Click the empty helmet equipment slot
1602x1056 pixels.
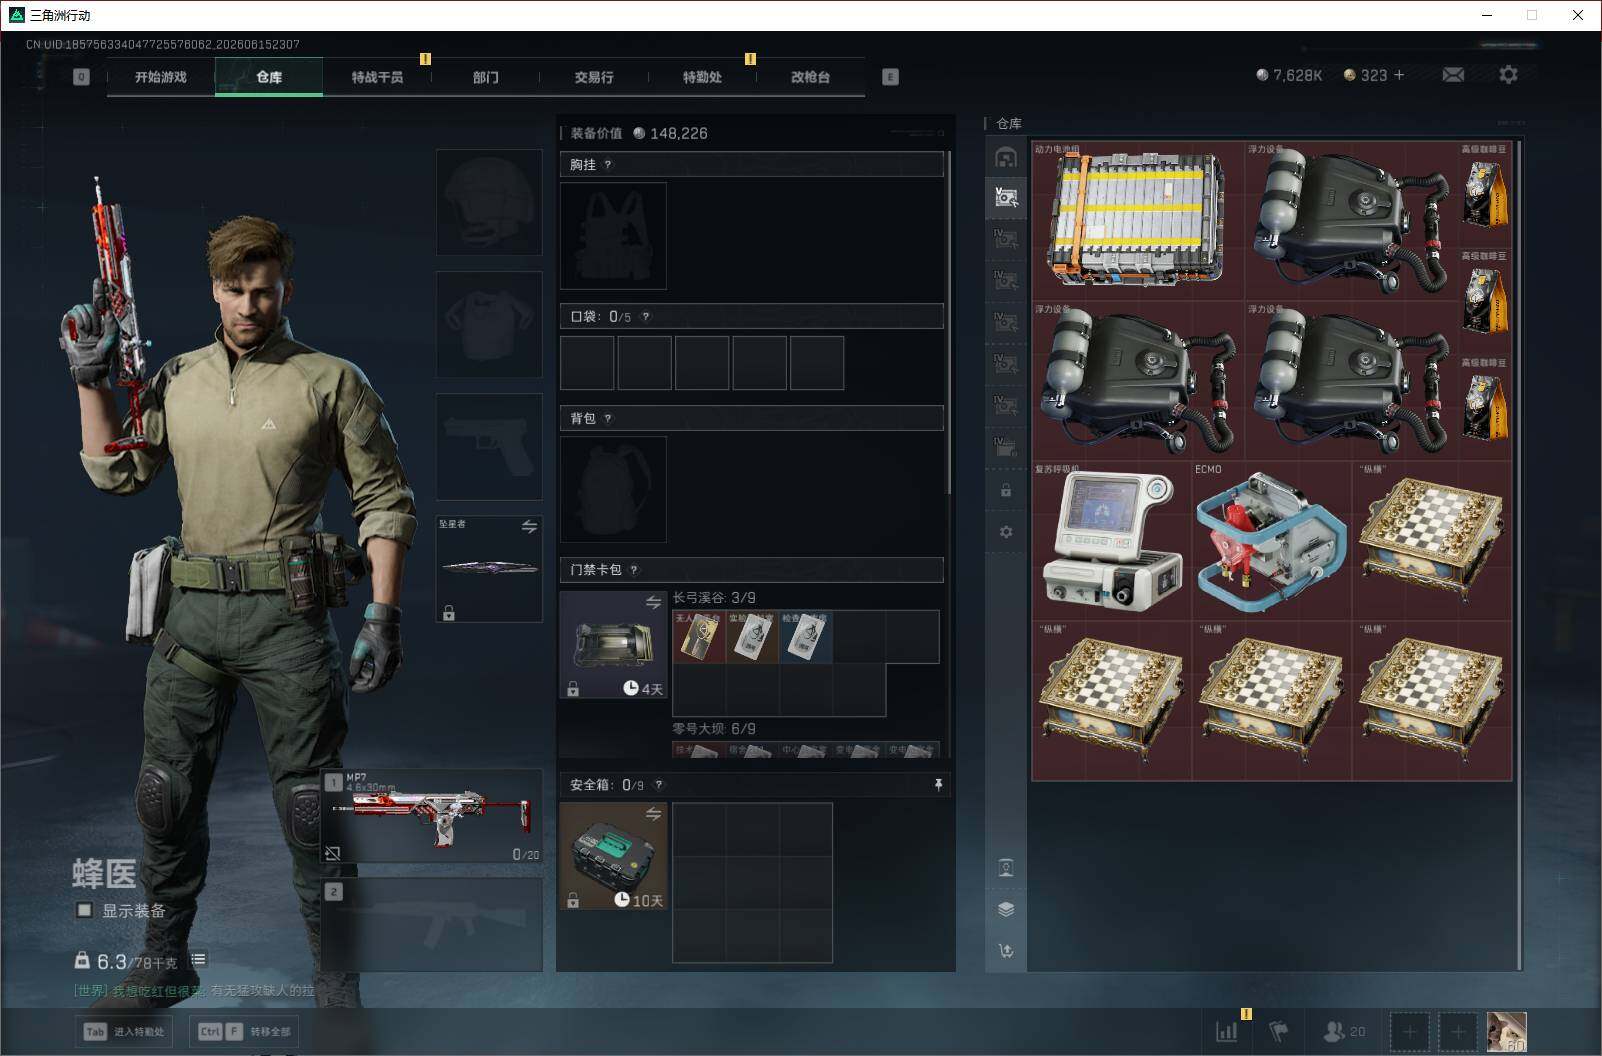click(489, 202)
